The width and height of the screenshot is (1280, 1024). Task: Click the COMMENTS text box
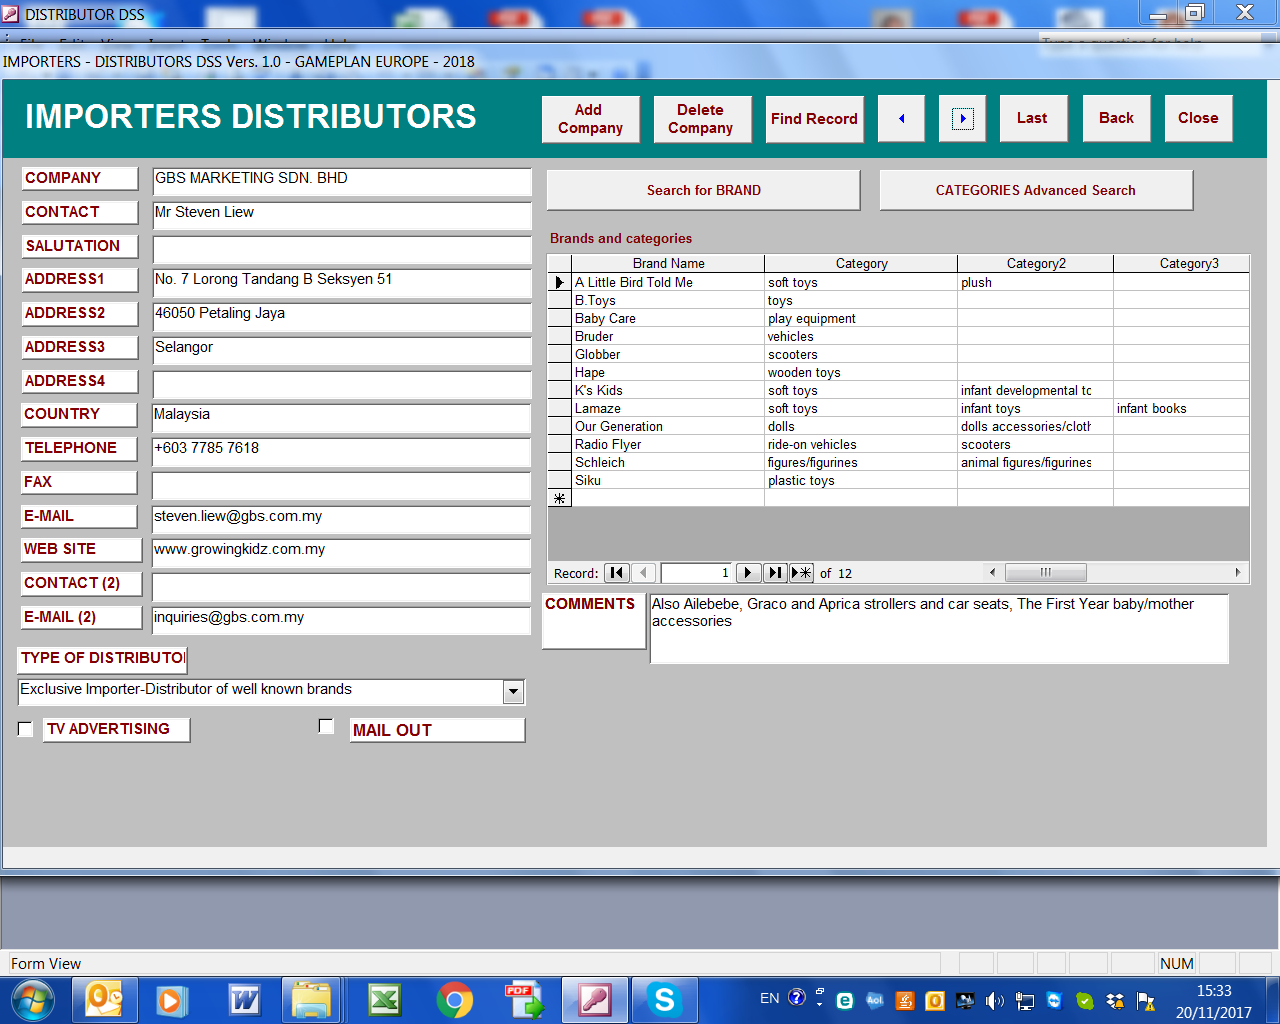pyautogui.click(x=939, y=629)
